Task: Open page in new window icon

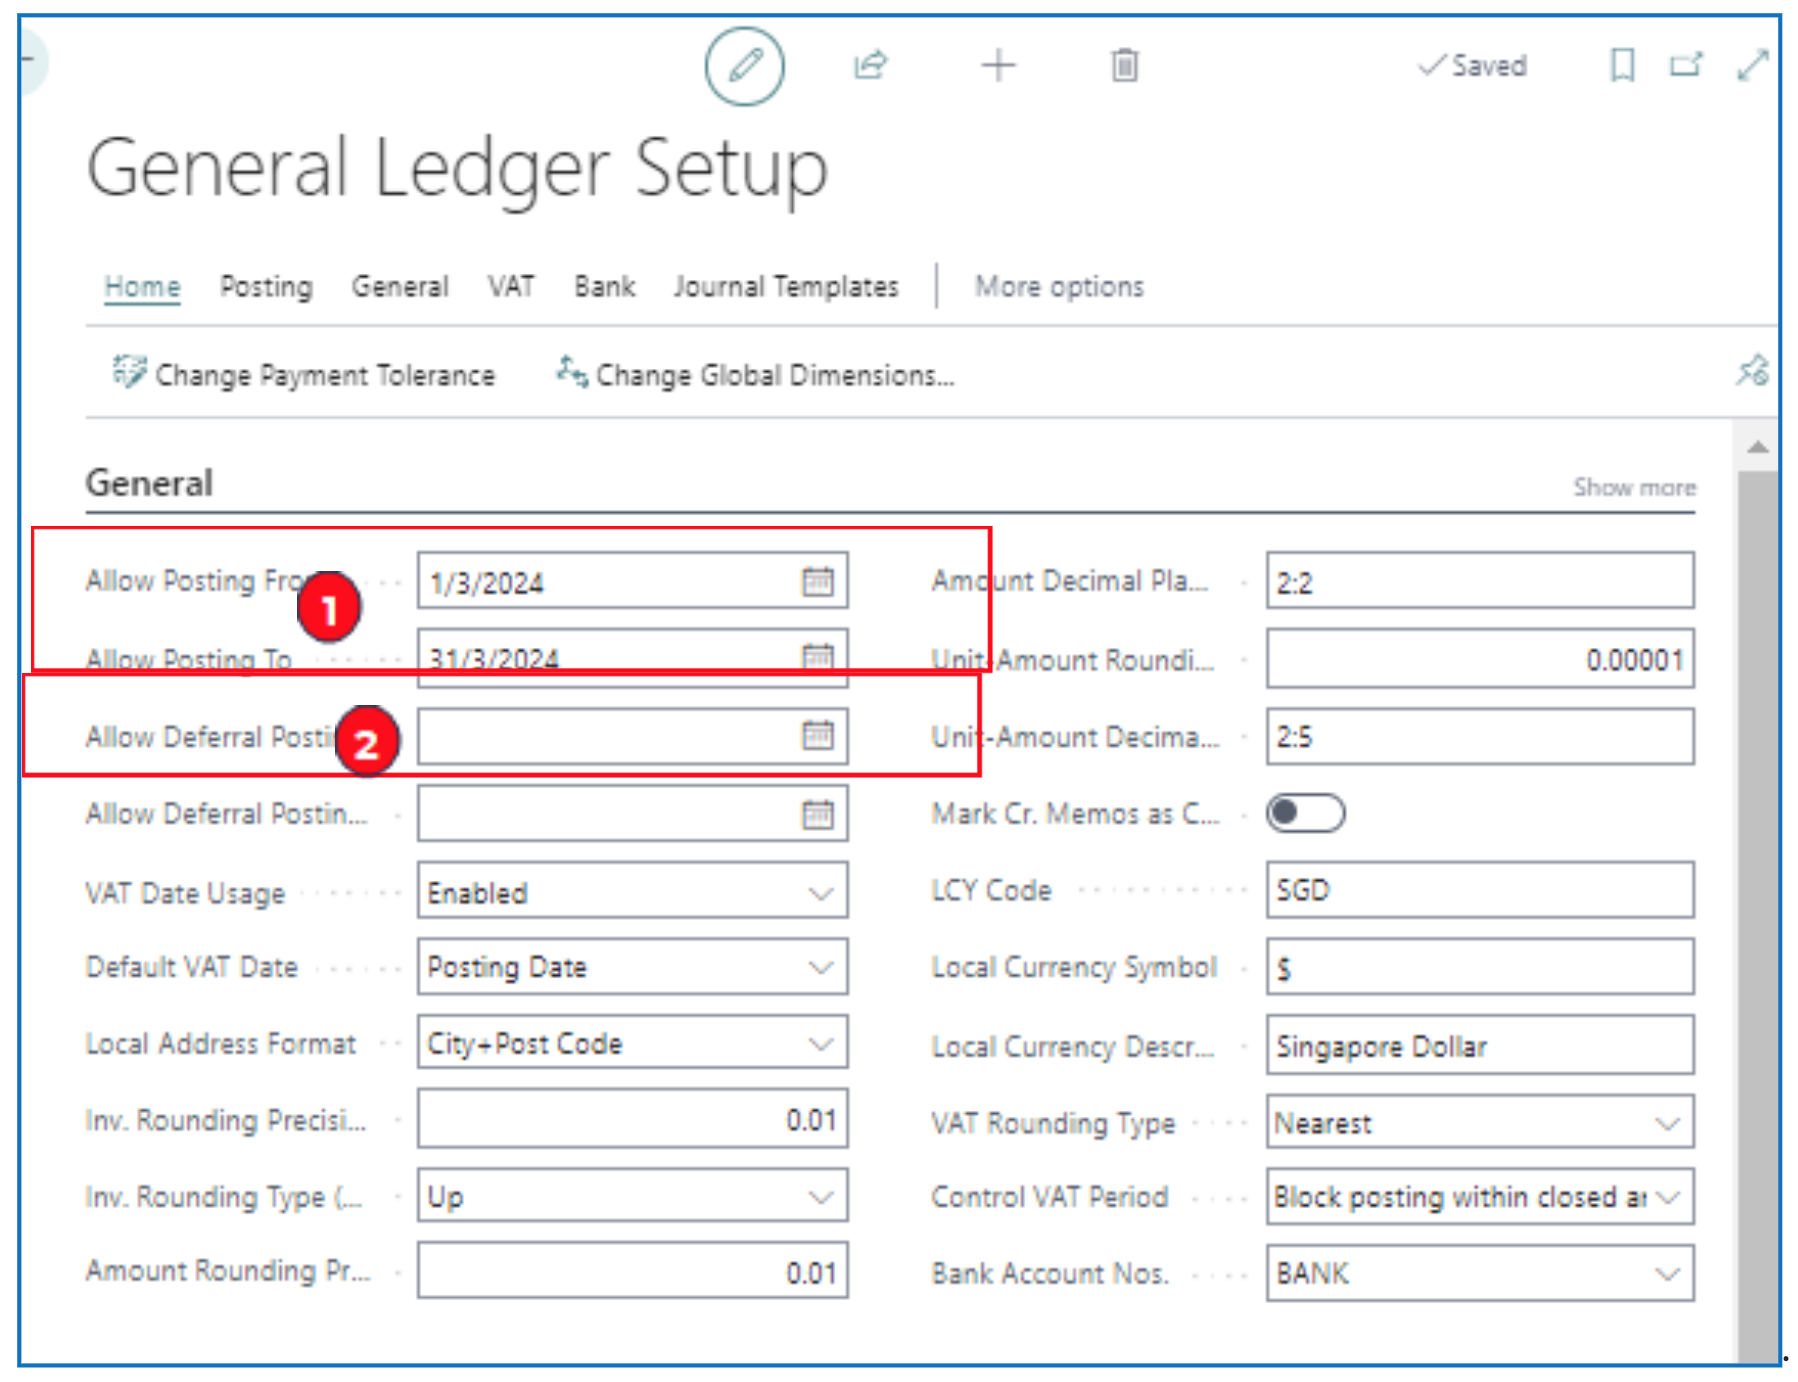Action: point(1685,66)
